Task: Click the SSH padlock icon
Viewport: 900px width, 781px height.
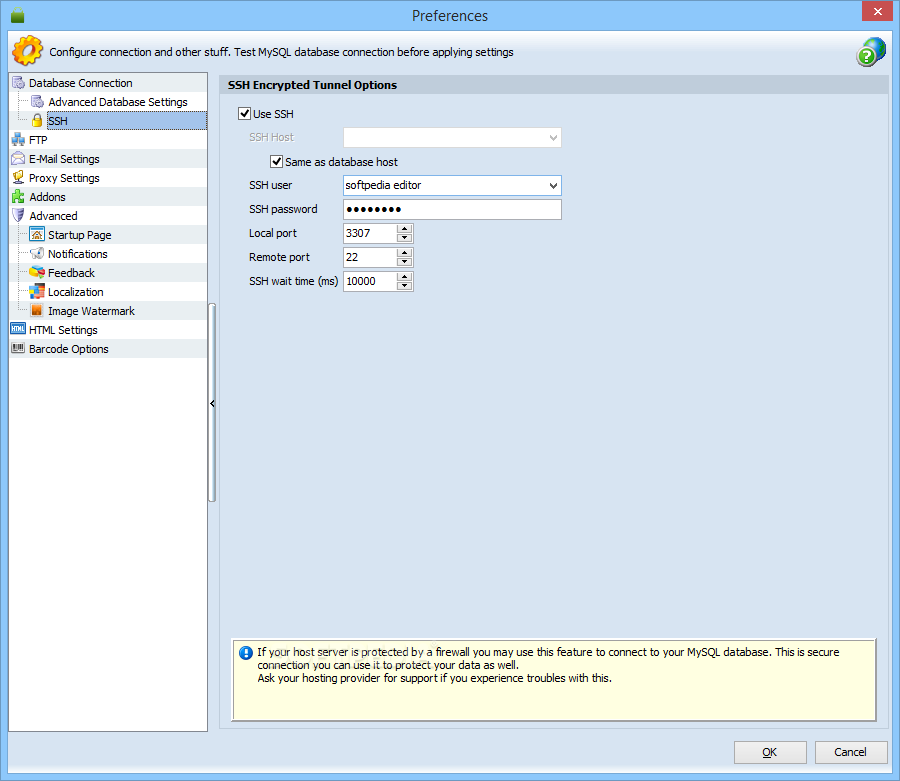Action: (x=37, y=121)
